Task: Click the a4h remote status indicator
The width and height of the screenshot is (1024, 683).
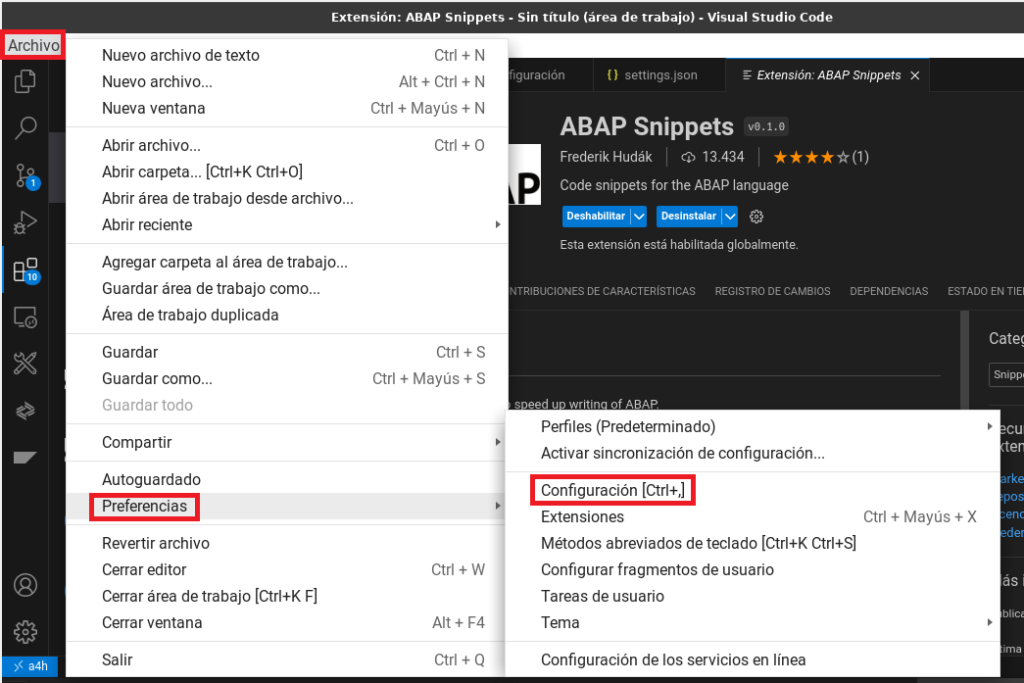Action: click(x=30, y=666)
